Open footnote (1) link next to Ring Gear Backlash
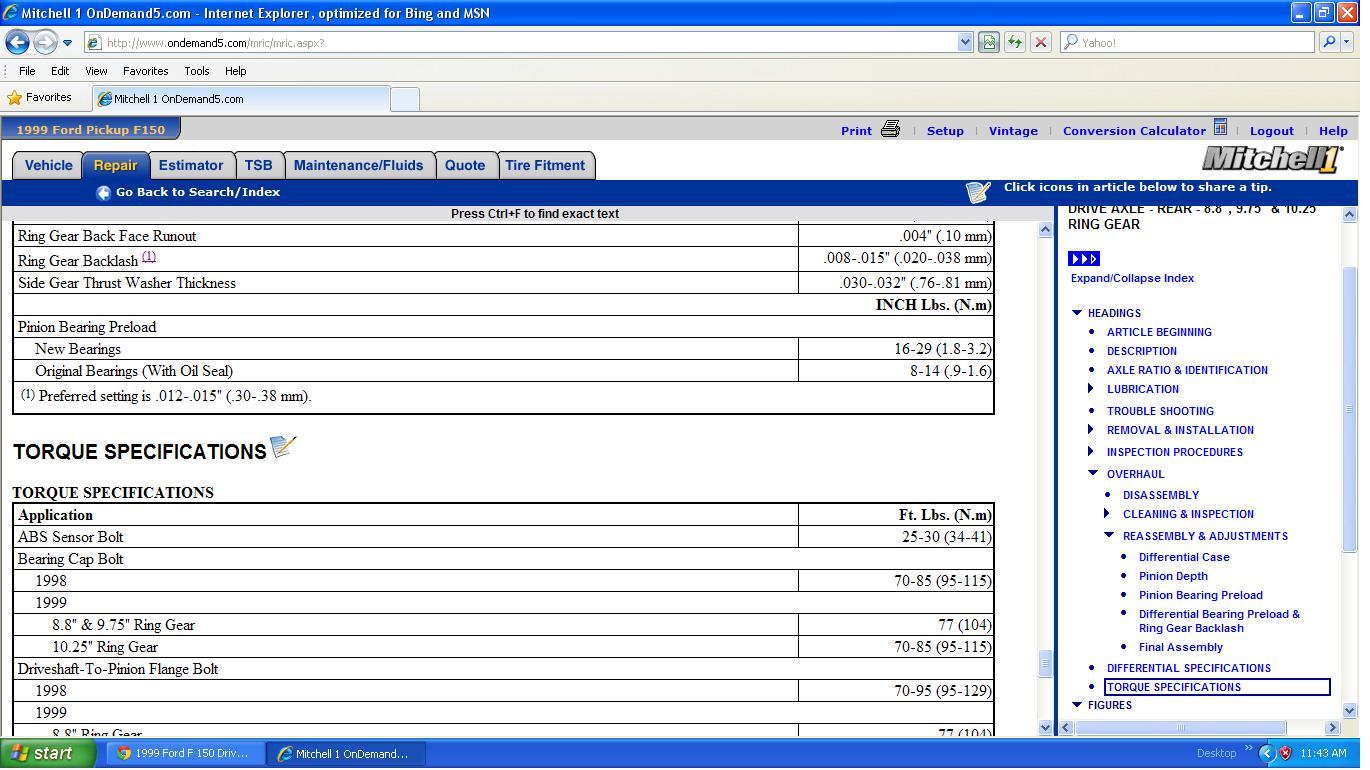1370x770 pixels. pos(149,257)
